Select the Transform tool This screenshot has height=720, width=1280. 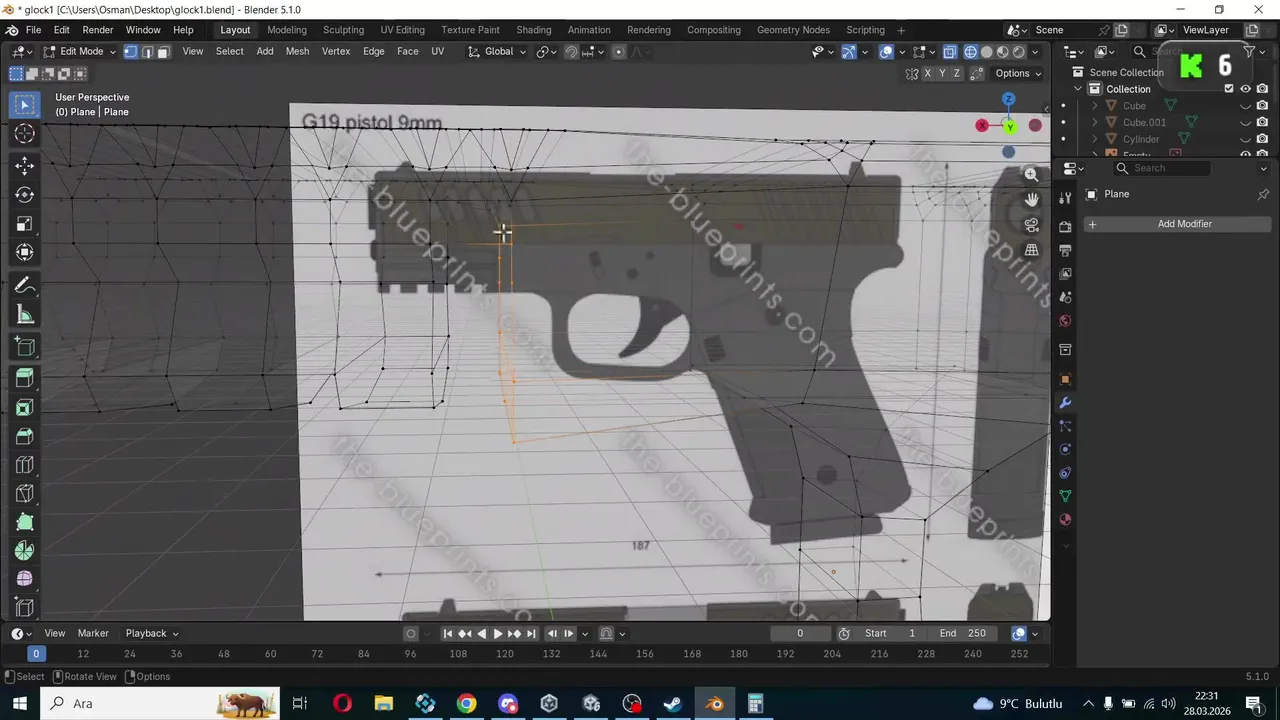pos(25,253)
